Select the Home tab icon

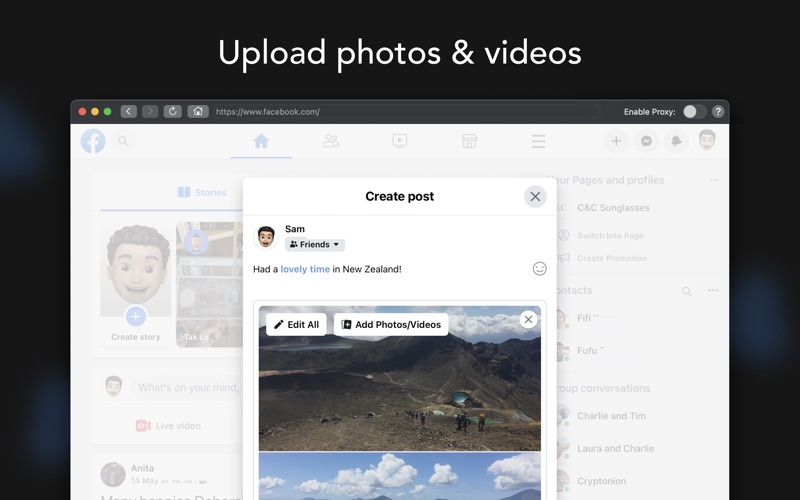(261, 141)
